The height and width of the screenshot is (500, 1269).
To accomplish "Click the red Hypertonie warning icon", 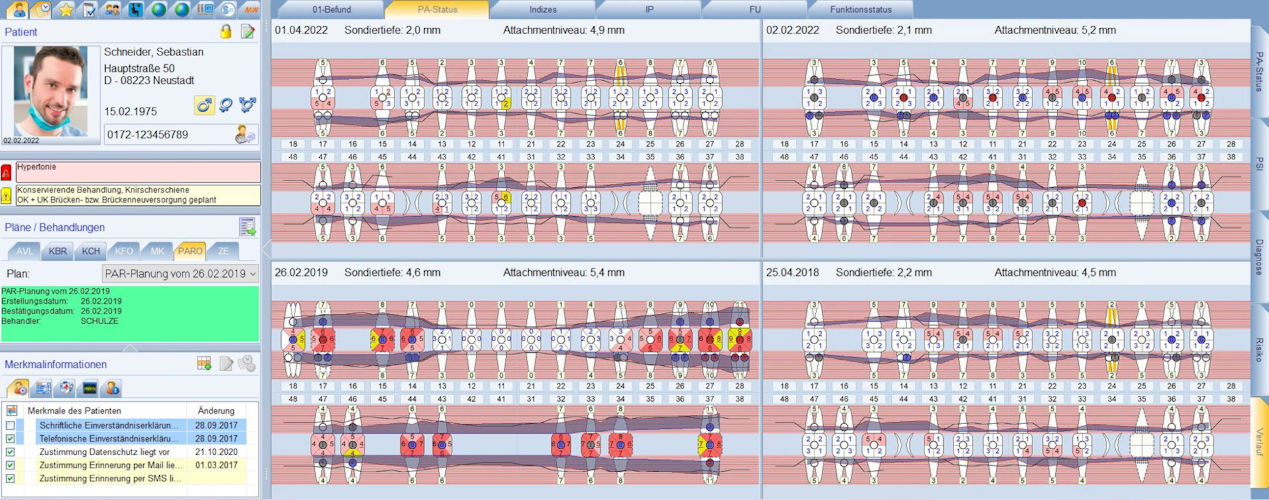I will [7, 171].
